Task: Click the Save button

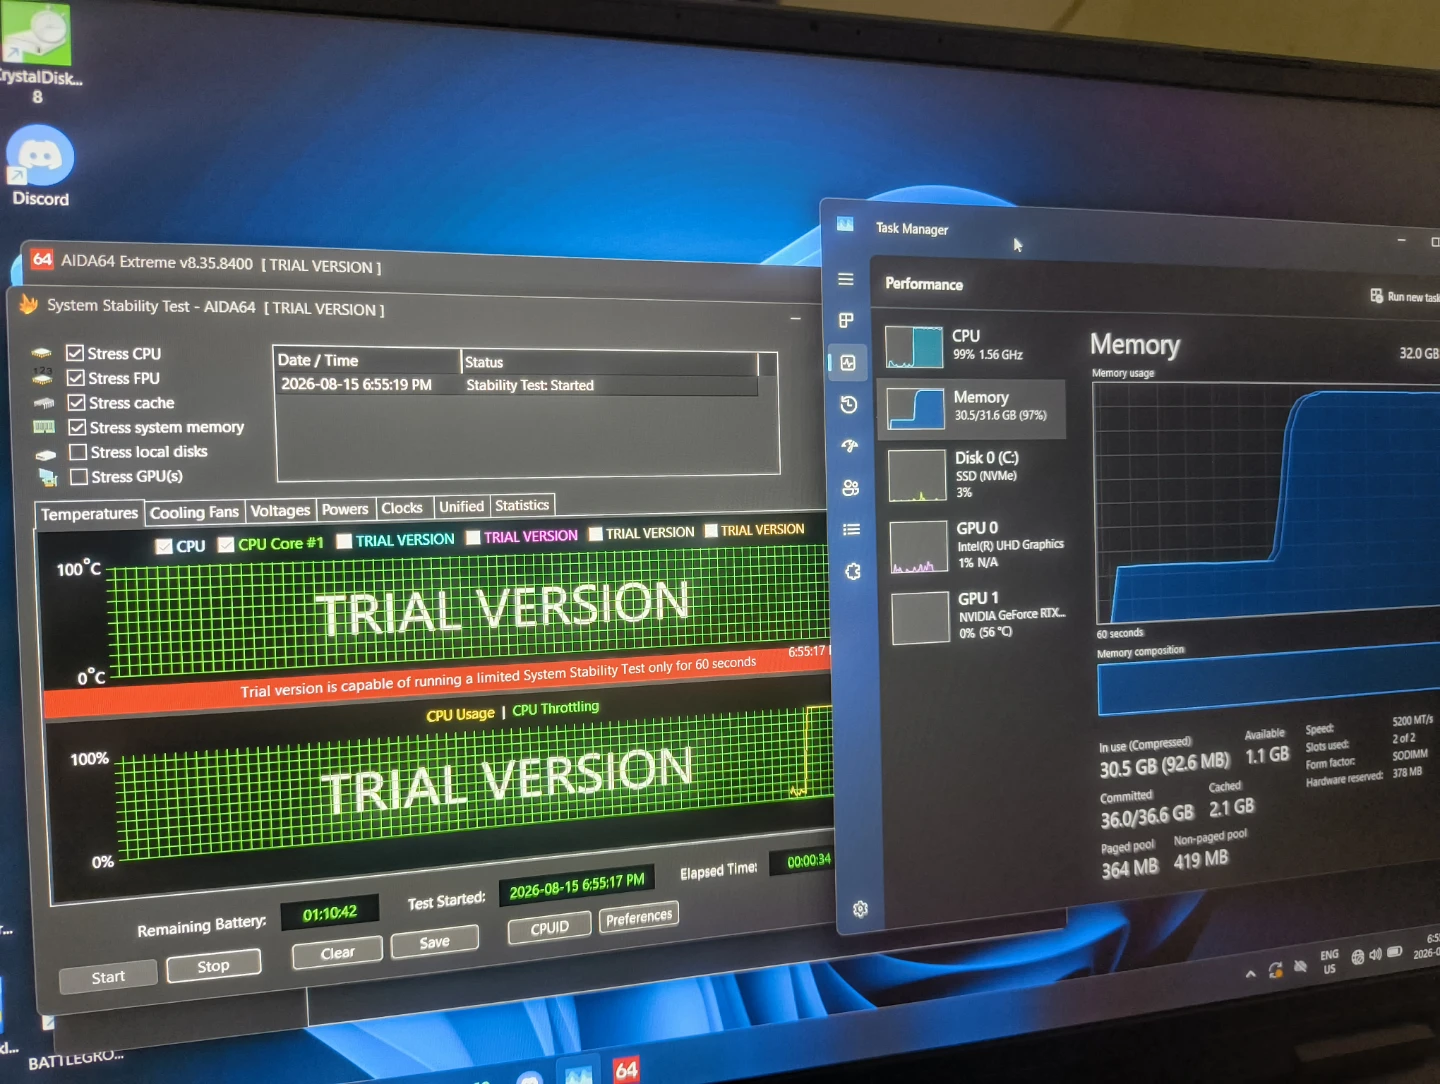Action: pos(434,942)
